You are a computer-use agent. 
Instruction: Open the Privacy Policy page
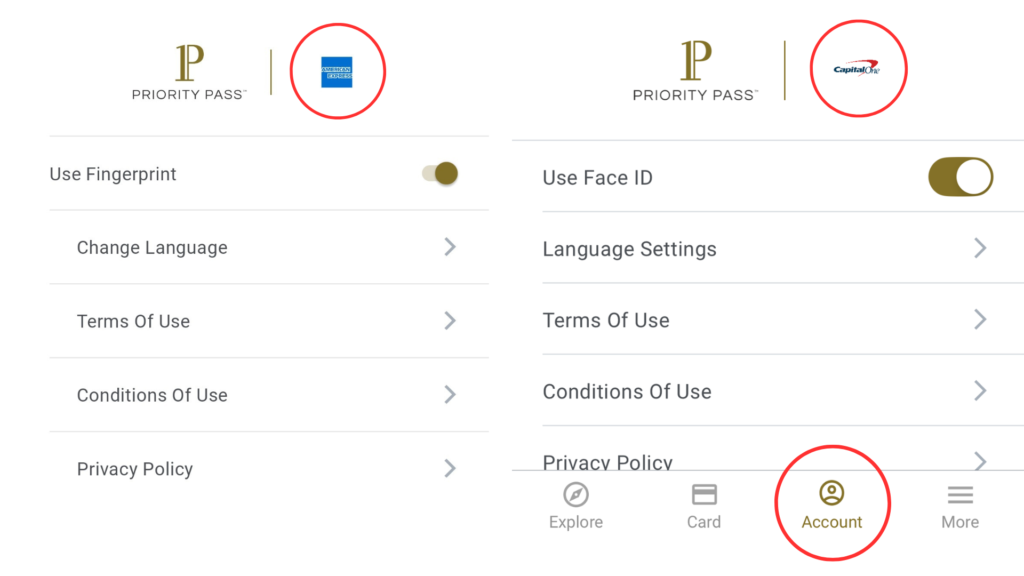[135, 468]
